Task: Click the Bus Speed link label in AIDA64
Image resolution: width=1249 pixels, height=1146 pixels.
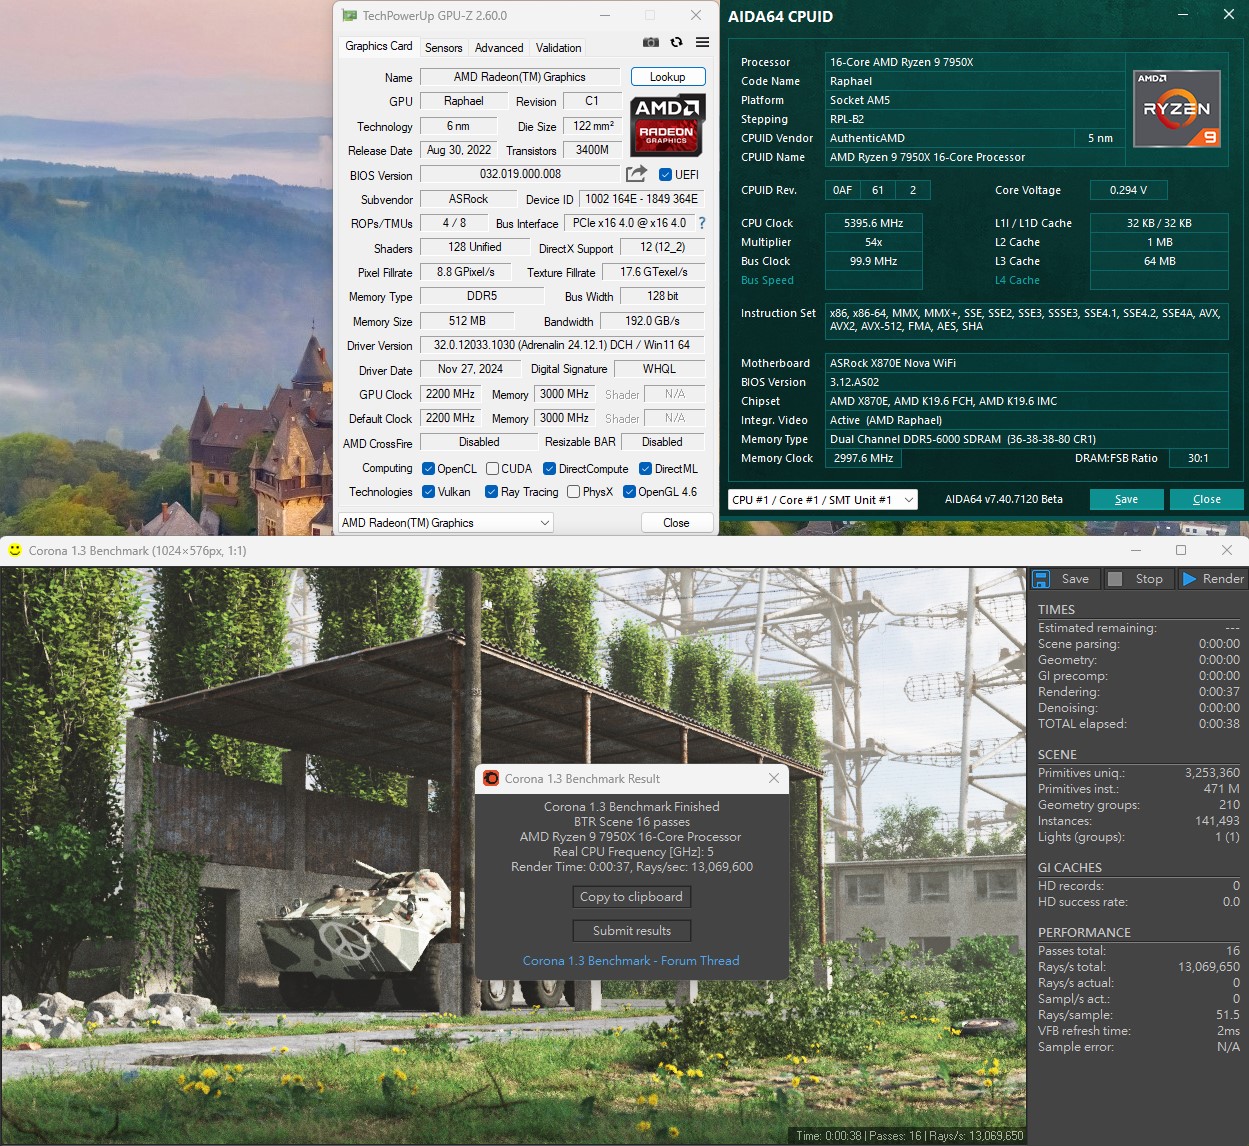Action: coord(767,280)
